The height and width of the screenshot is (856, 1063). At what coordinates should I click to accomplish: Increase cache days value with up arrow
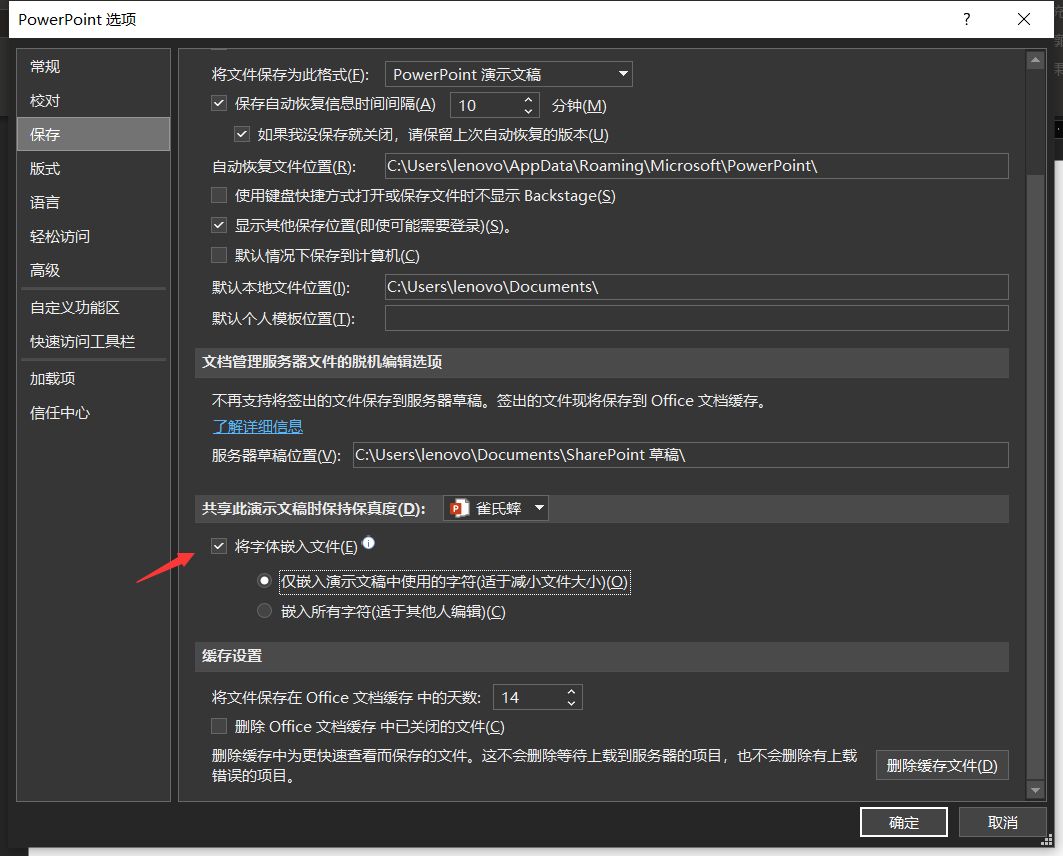coord(571,691)
